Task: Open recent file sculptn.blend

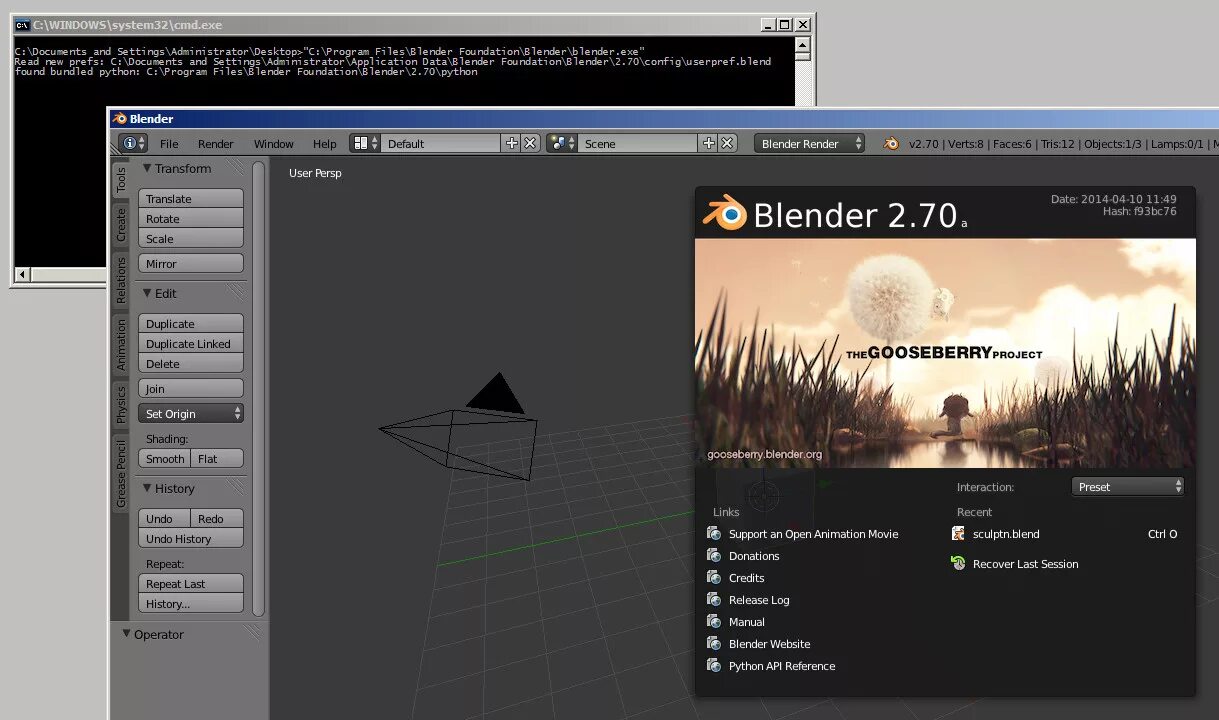Action: tap(1006, 534)
